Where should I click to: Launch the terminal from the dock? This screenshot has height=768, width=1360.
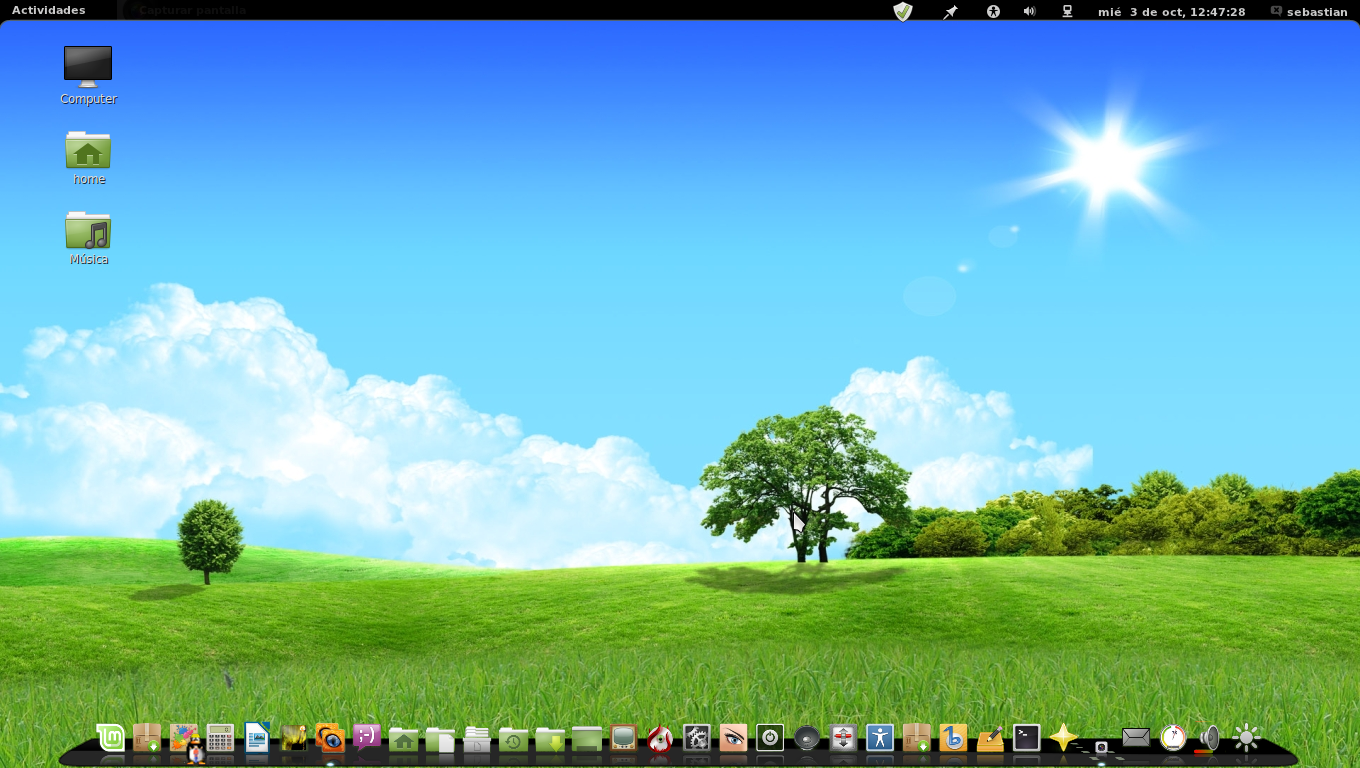pos(1026,738)
